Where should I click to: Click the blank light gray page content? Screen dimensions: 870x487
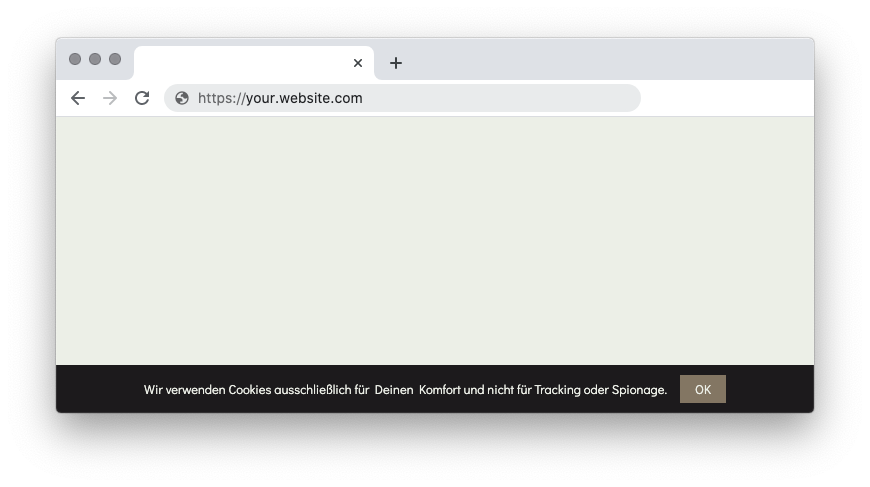434,240
